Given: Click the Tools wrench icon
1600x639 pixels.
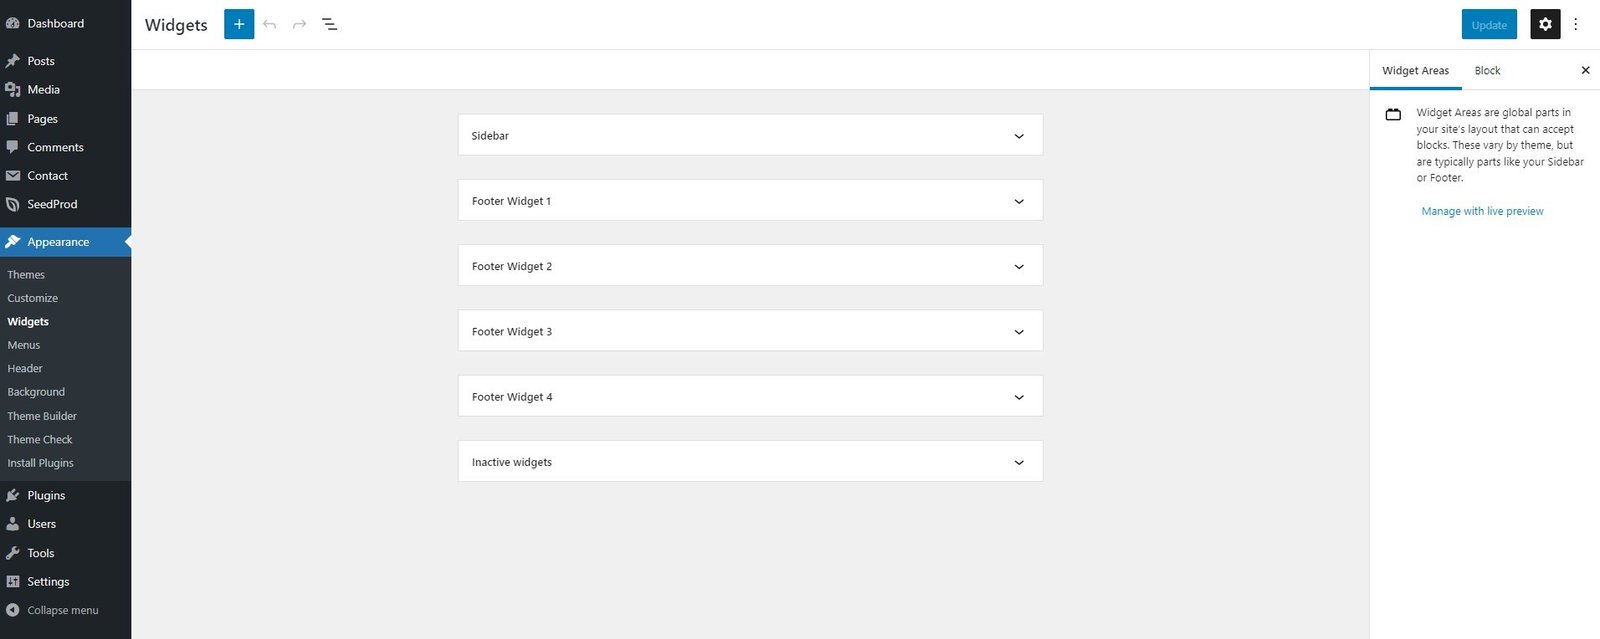Looking at the screenshot, I should point(13,553).
